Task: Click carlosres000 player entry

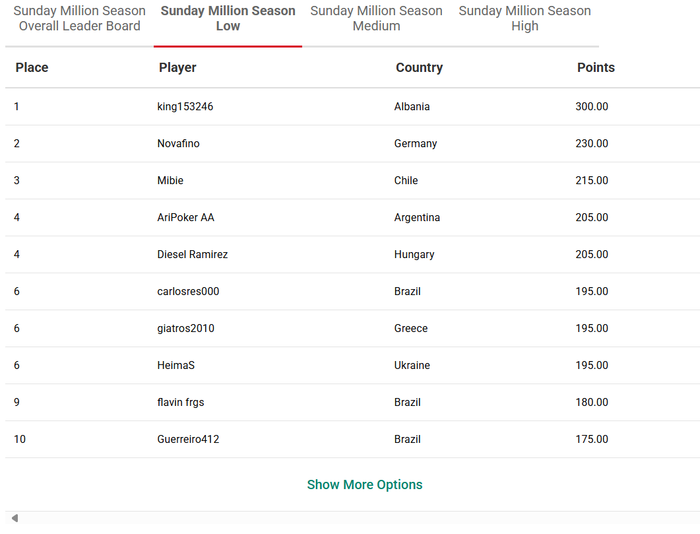Action: point(188,291)
